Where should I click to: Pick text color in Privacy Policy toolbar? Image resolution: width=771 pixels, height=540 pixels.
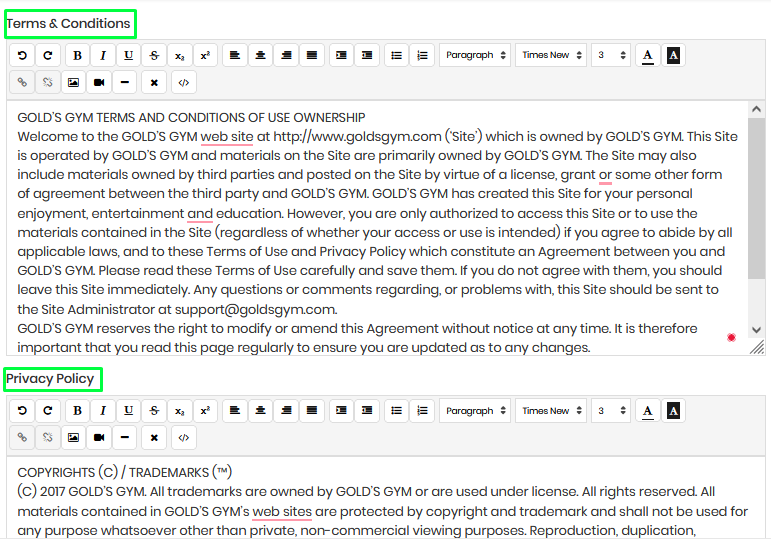[x=648, y=411]
